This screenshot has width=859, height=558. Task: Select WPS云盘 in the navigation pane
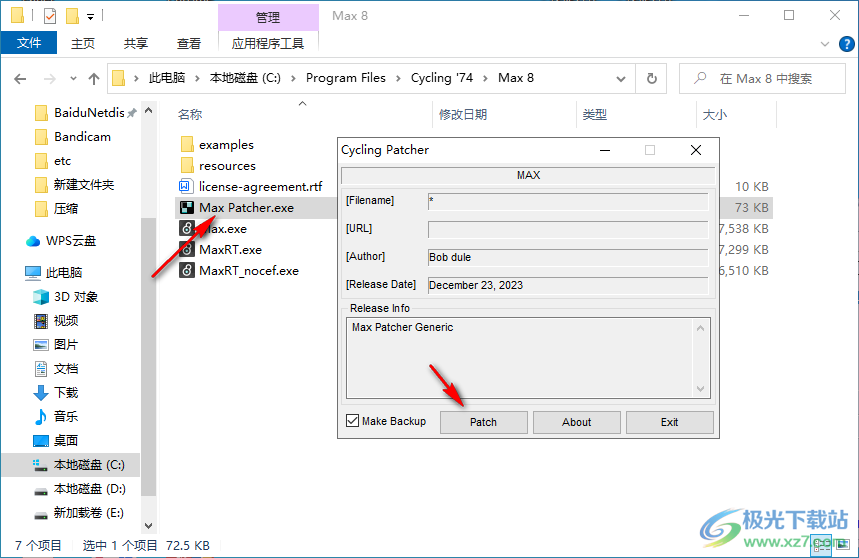pos(70,241)
